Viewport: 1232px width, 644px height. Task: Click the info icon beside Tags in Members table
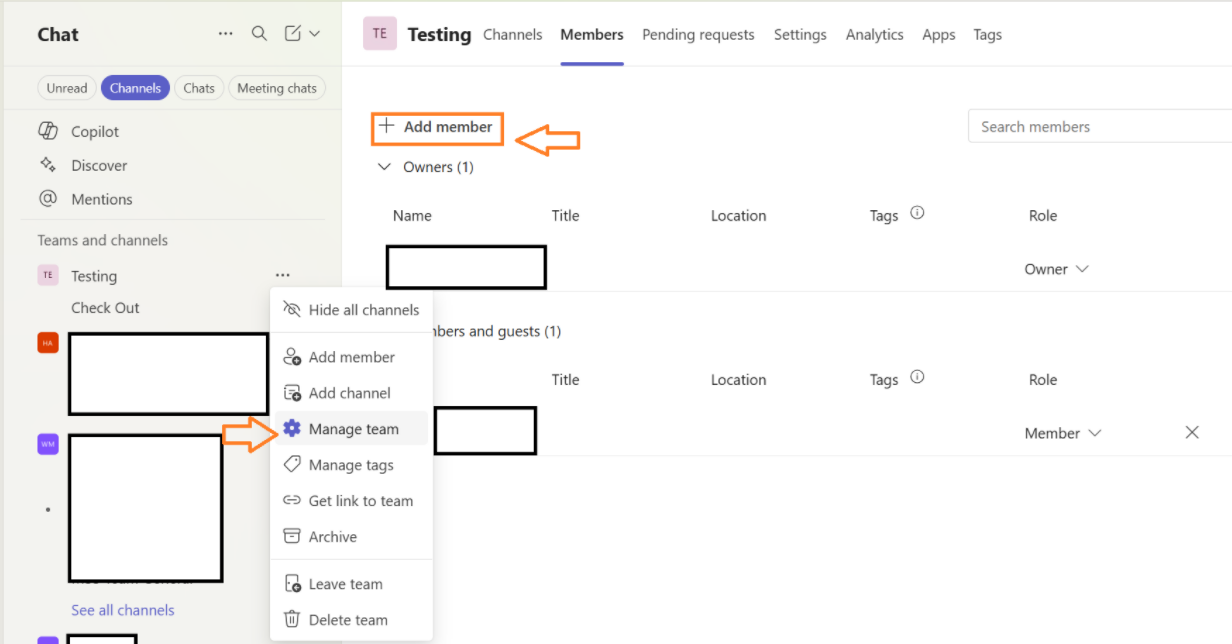pos(917,377)
